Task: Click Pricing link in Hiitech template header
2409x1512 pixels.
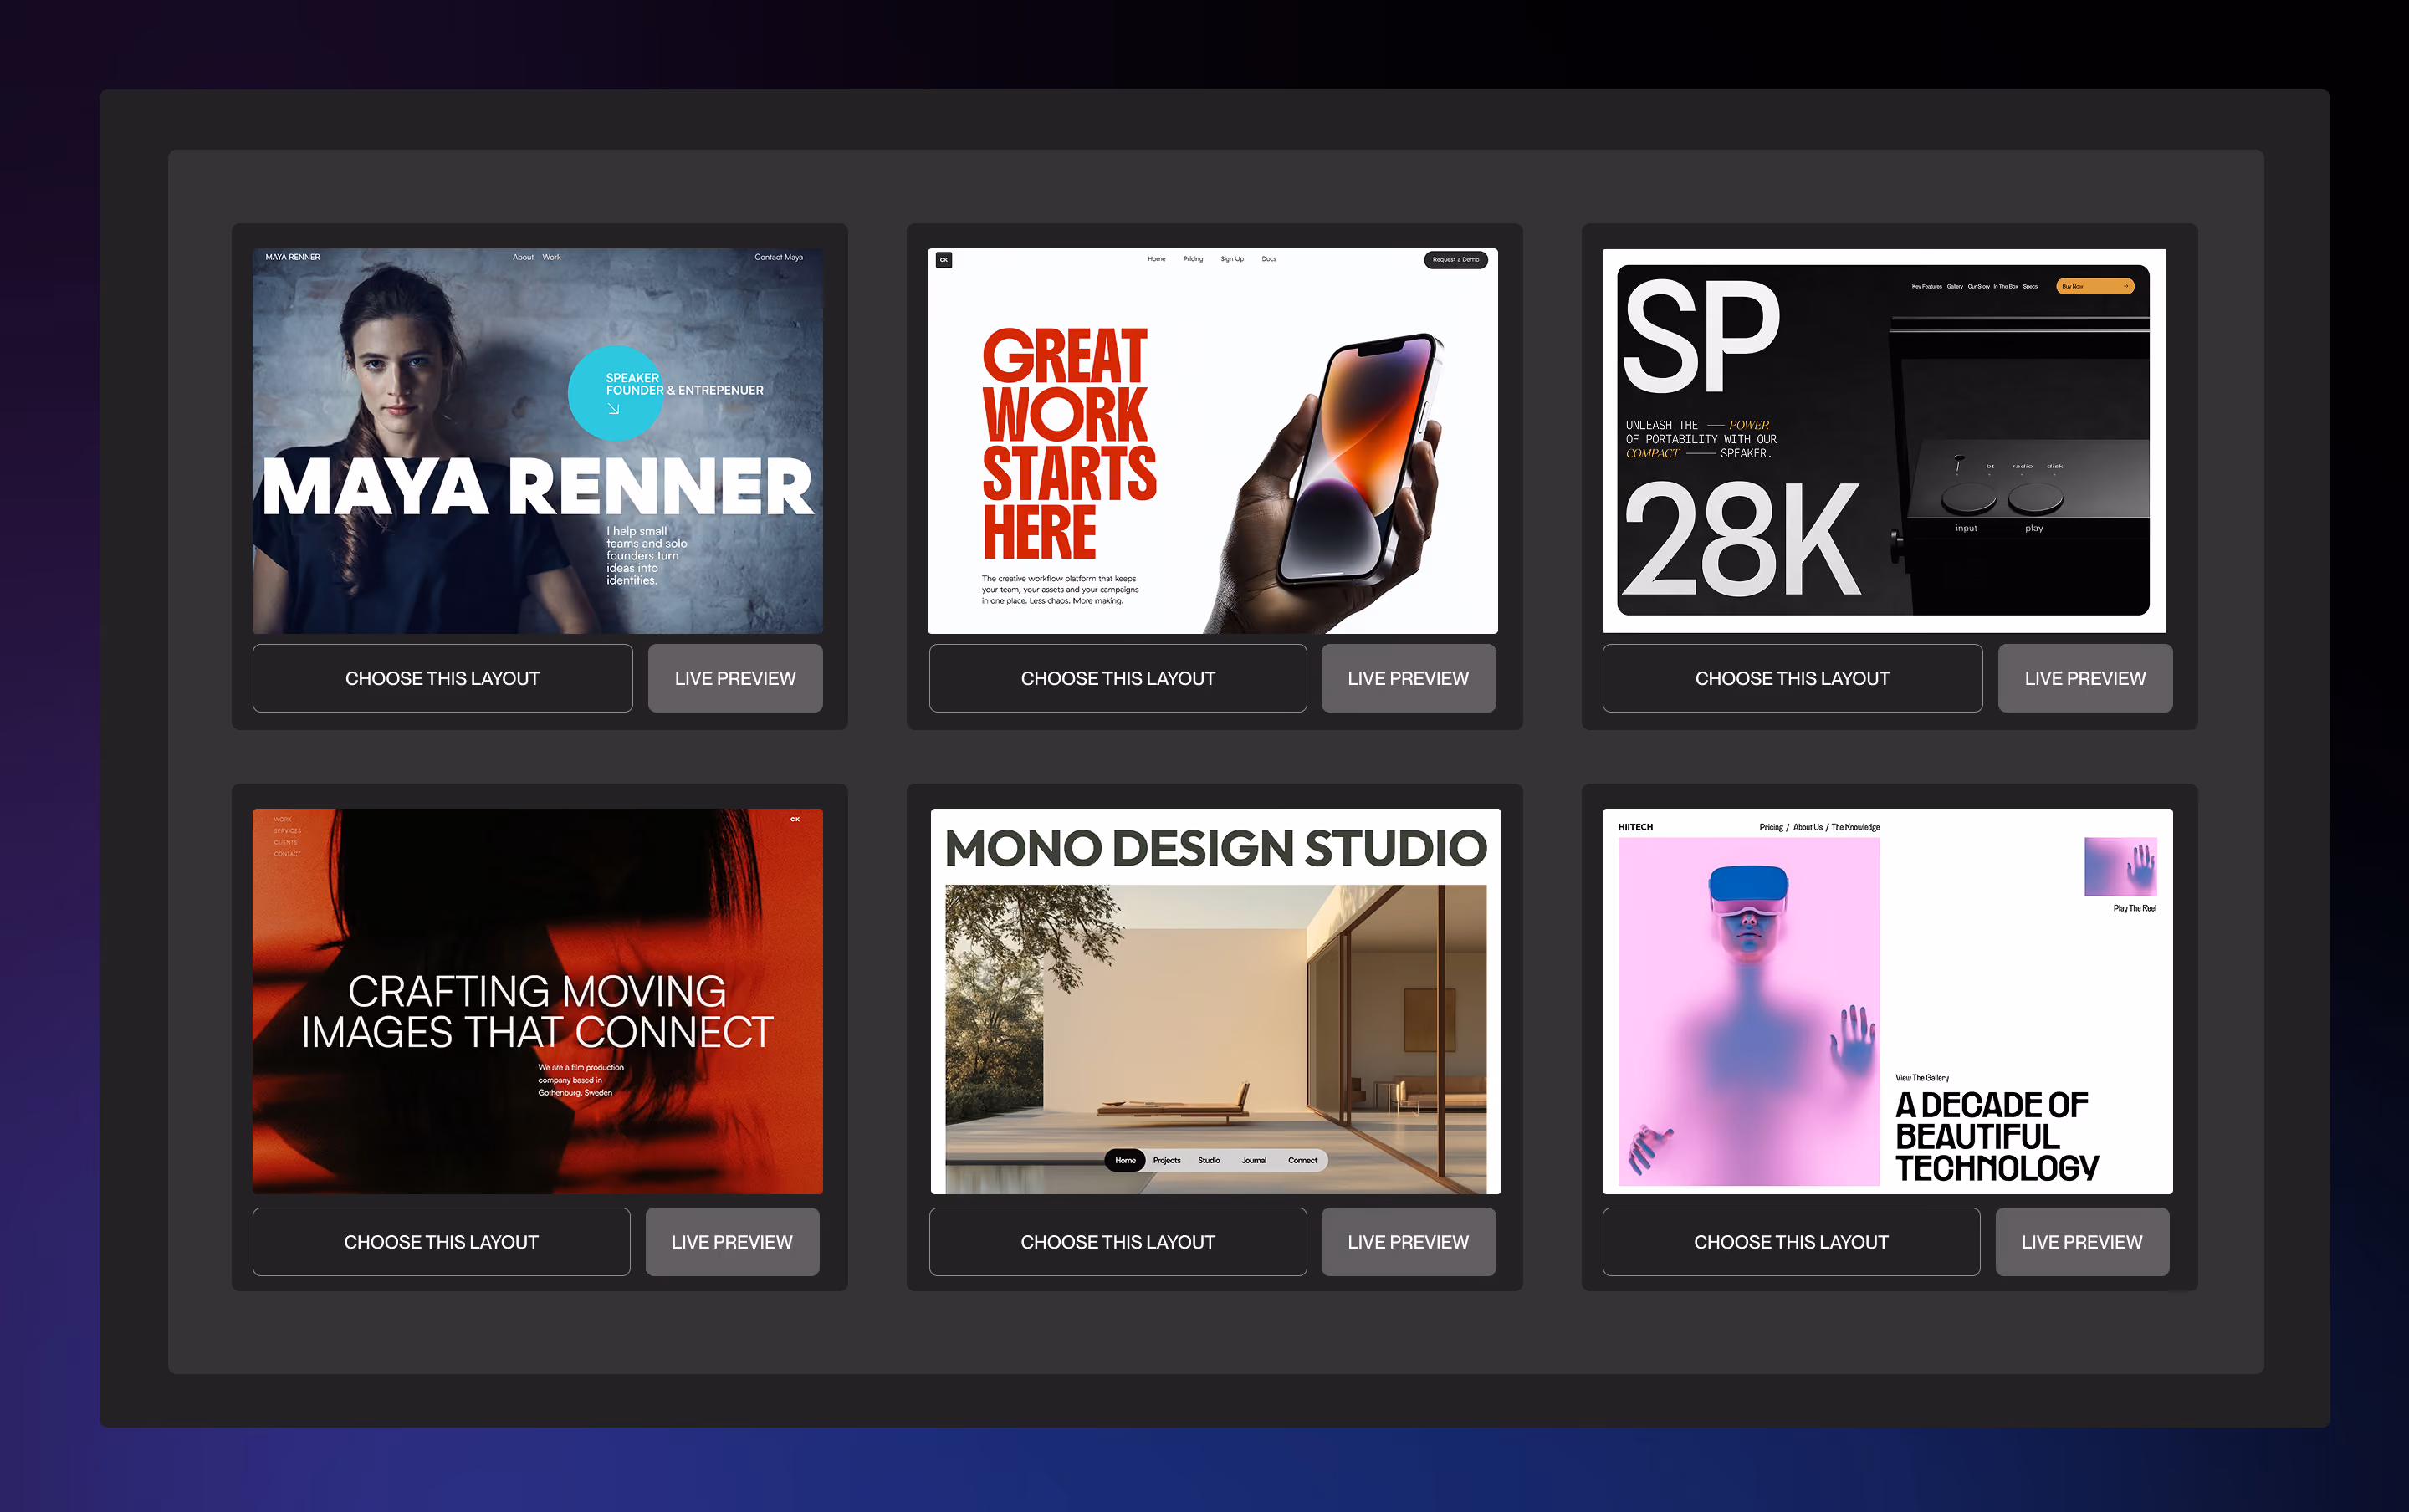Action: coord(1771,827)
